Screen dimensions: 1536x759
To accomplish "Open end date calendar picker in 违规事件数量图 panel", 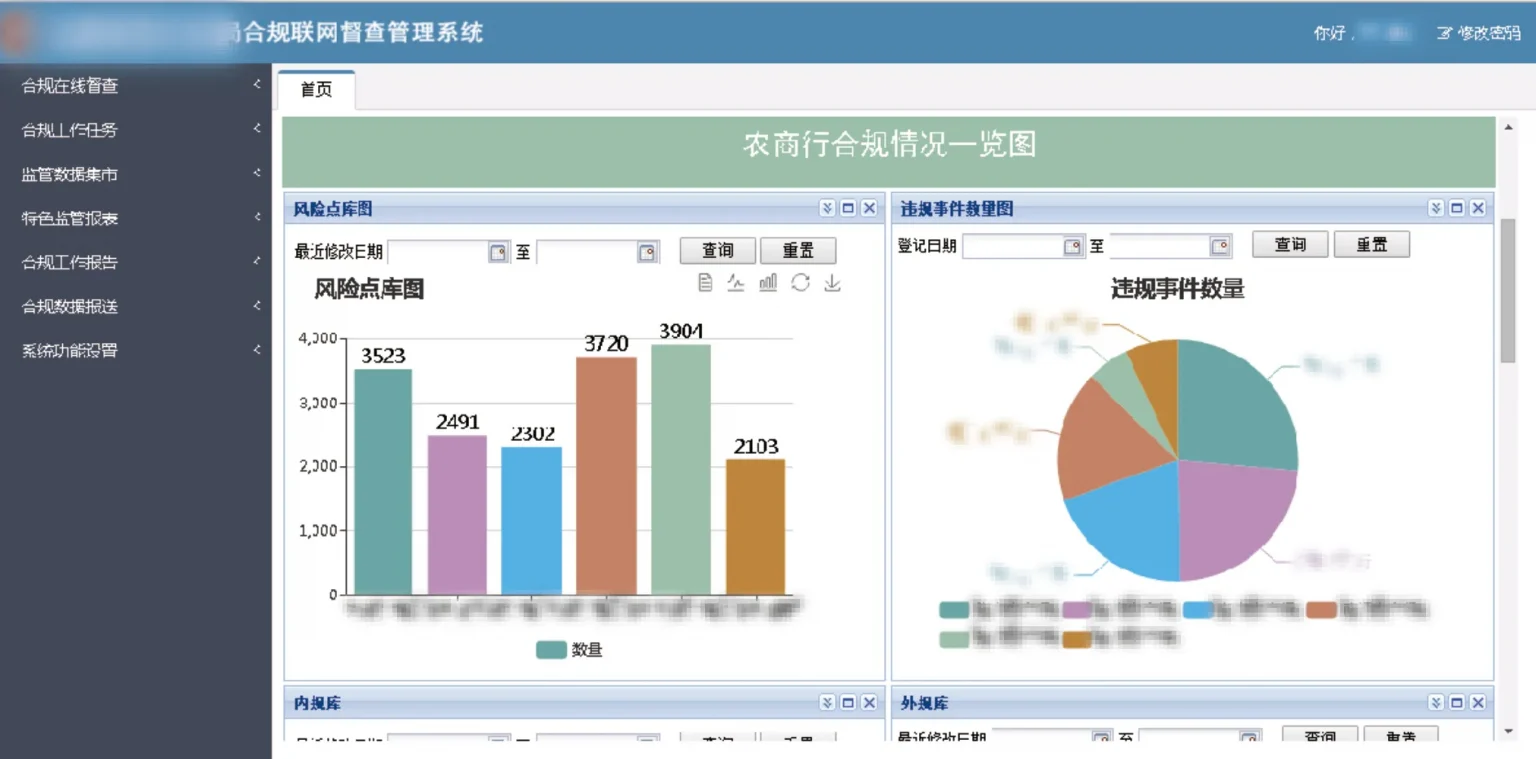I will [x=1220, y=246].
